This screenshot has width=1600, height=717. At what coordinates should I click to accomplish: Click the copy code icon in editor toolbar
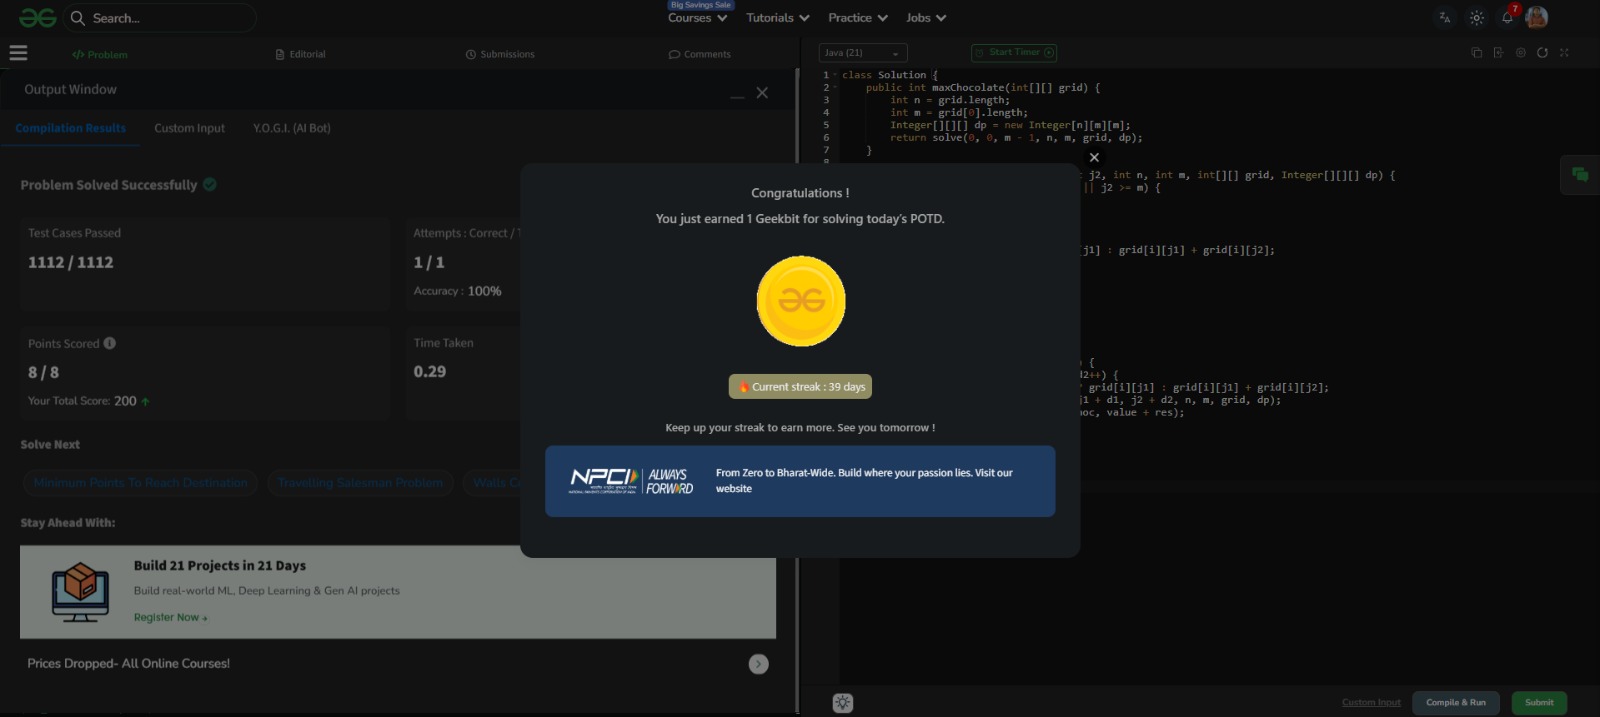tap(1476, 53)
